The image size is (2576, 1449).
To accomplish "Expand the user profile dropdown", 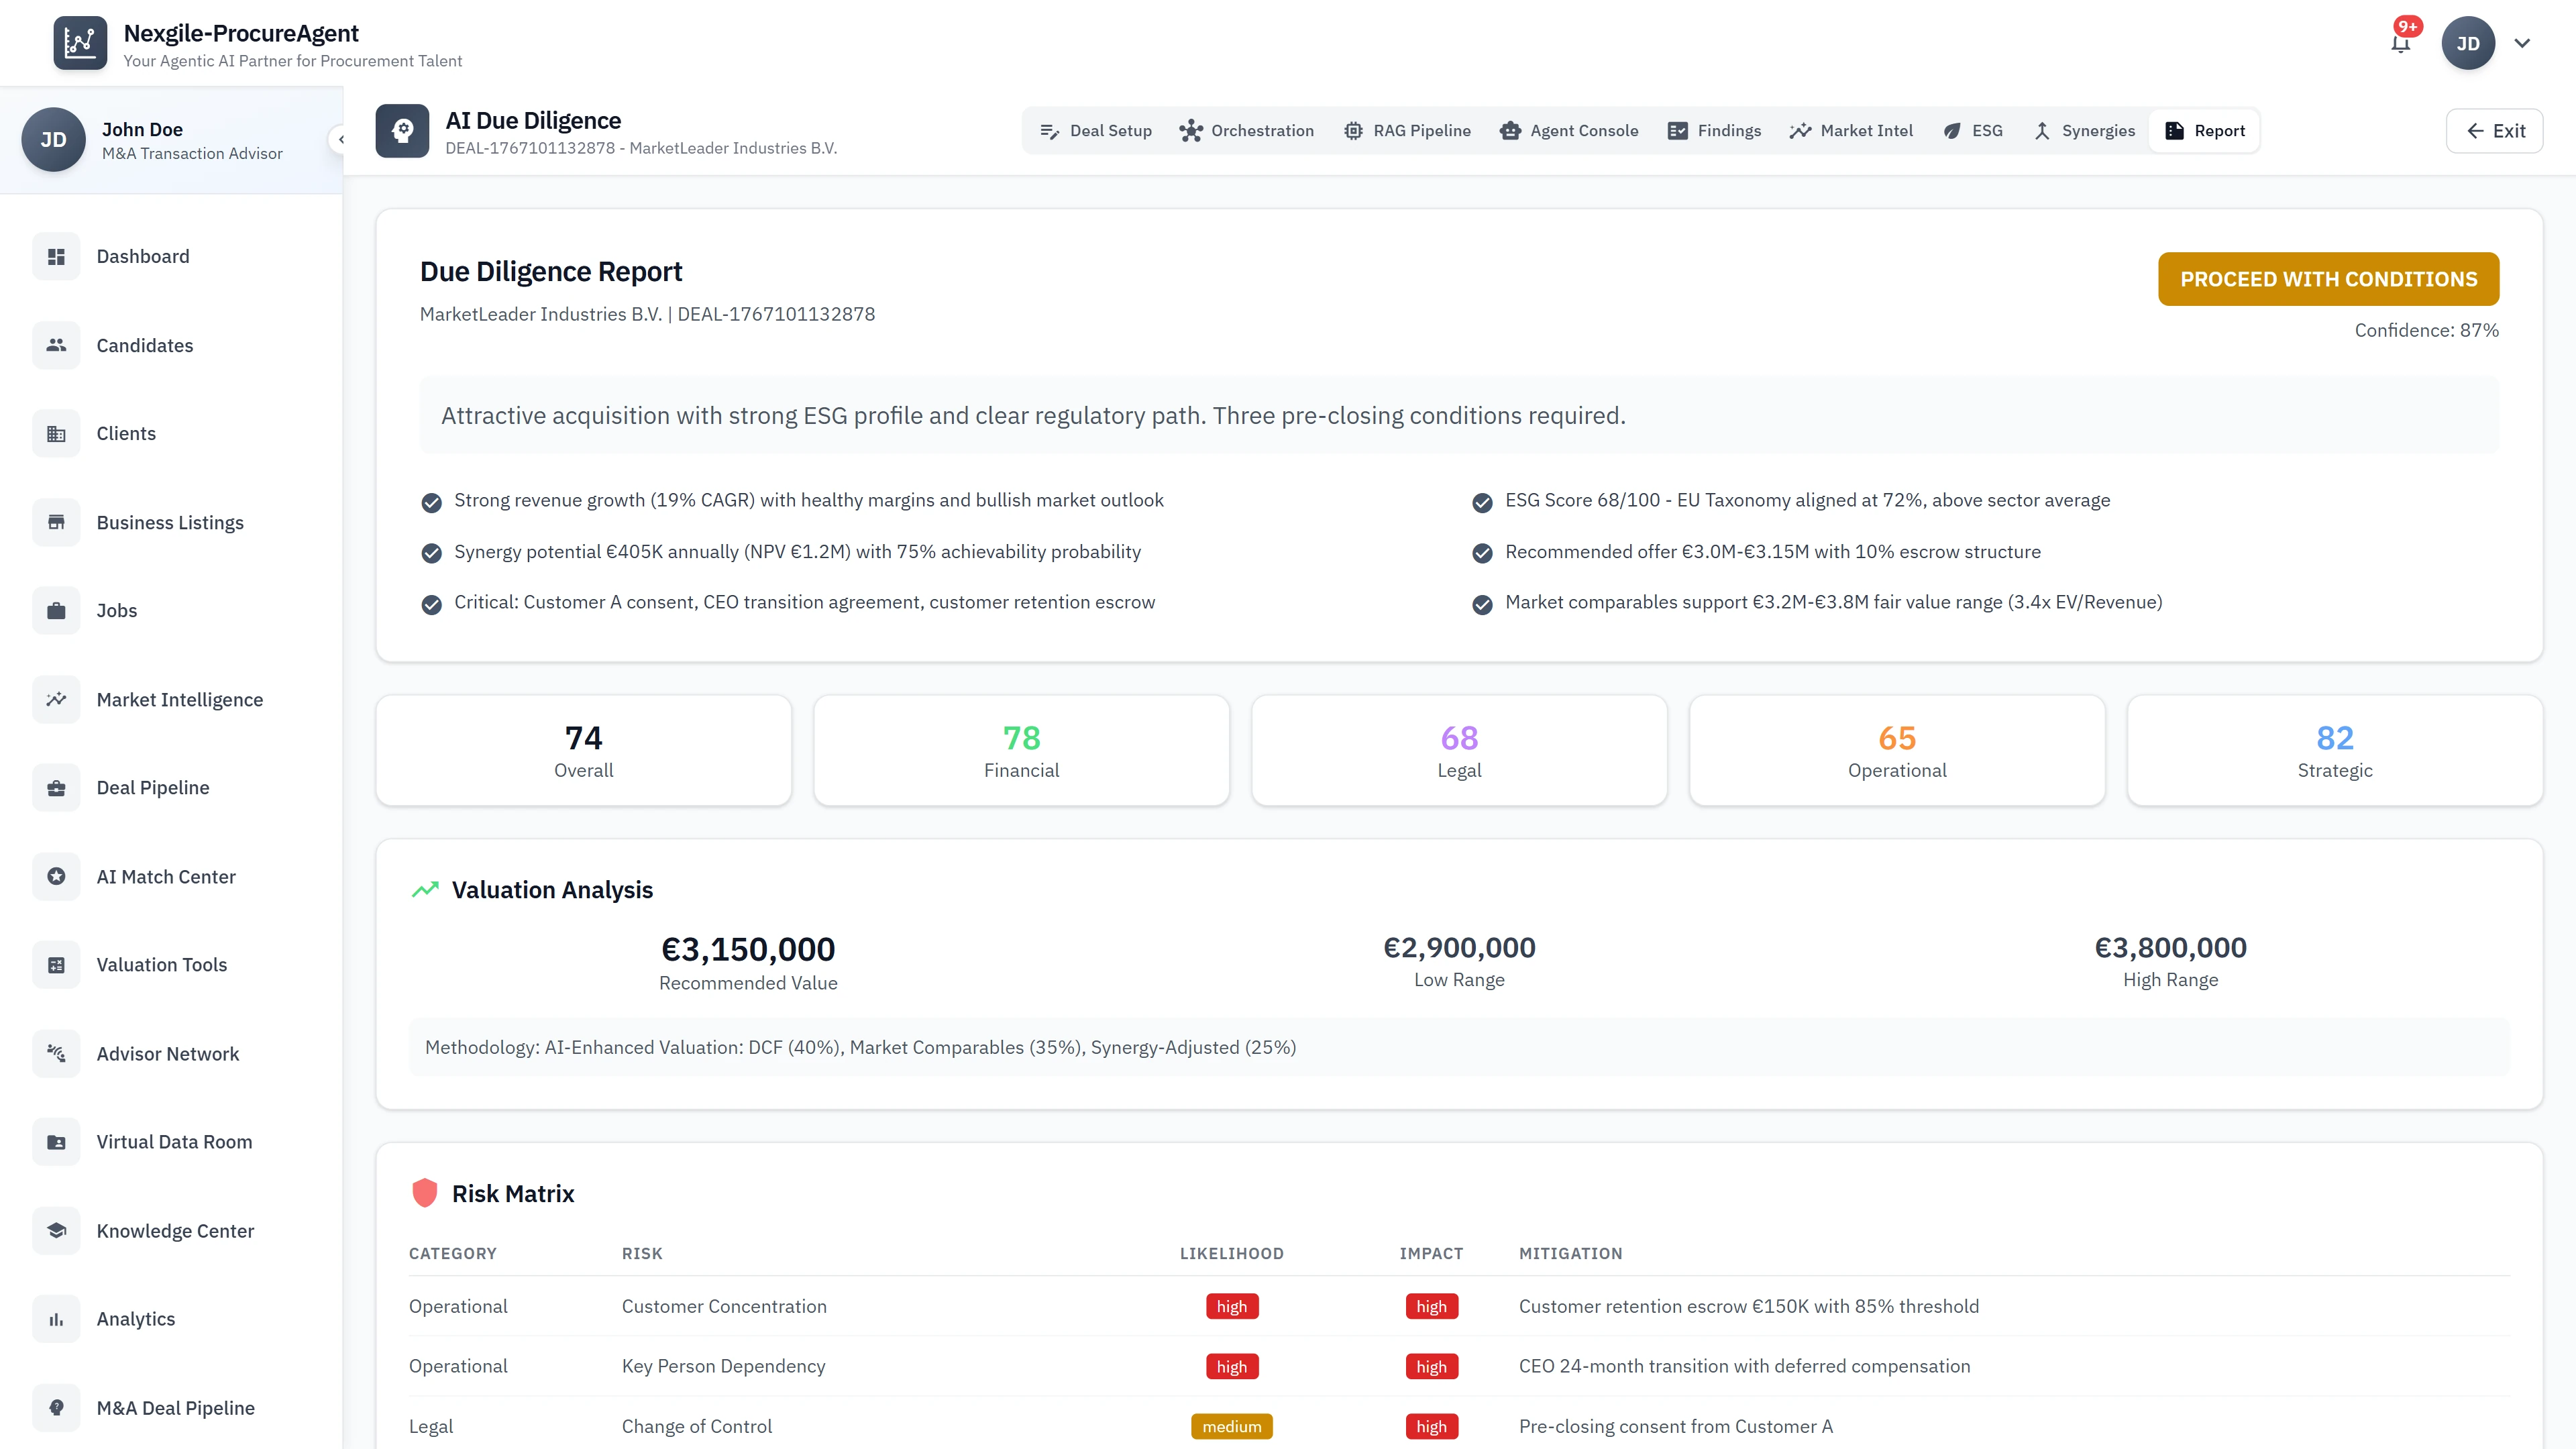I will (2522, 43).
